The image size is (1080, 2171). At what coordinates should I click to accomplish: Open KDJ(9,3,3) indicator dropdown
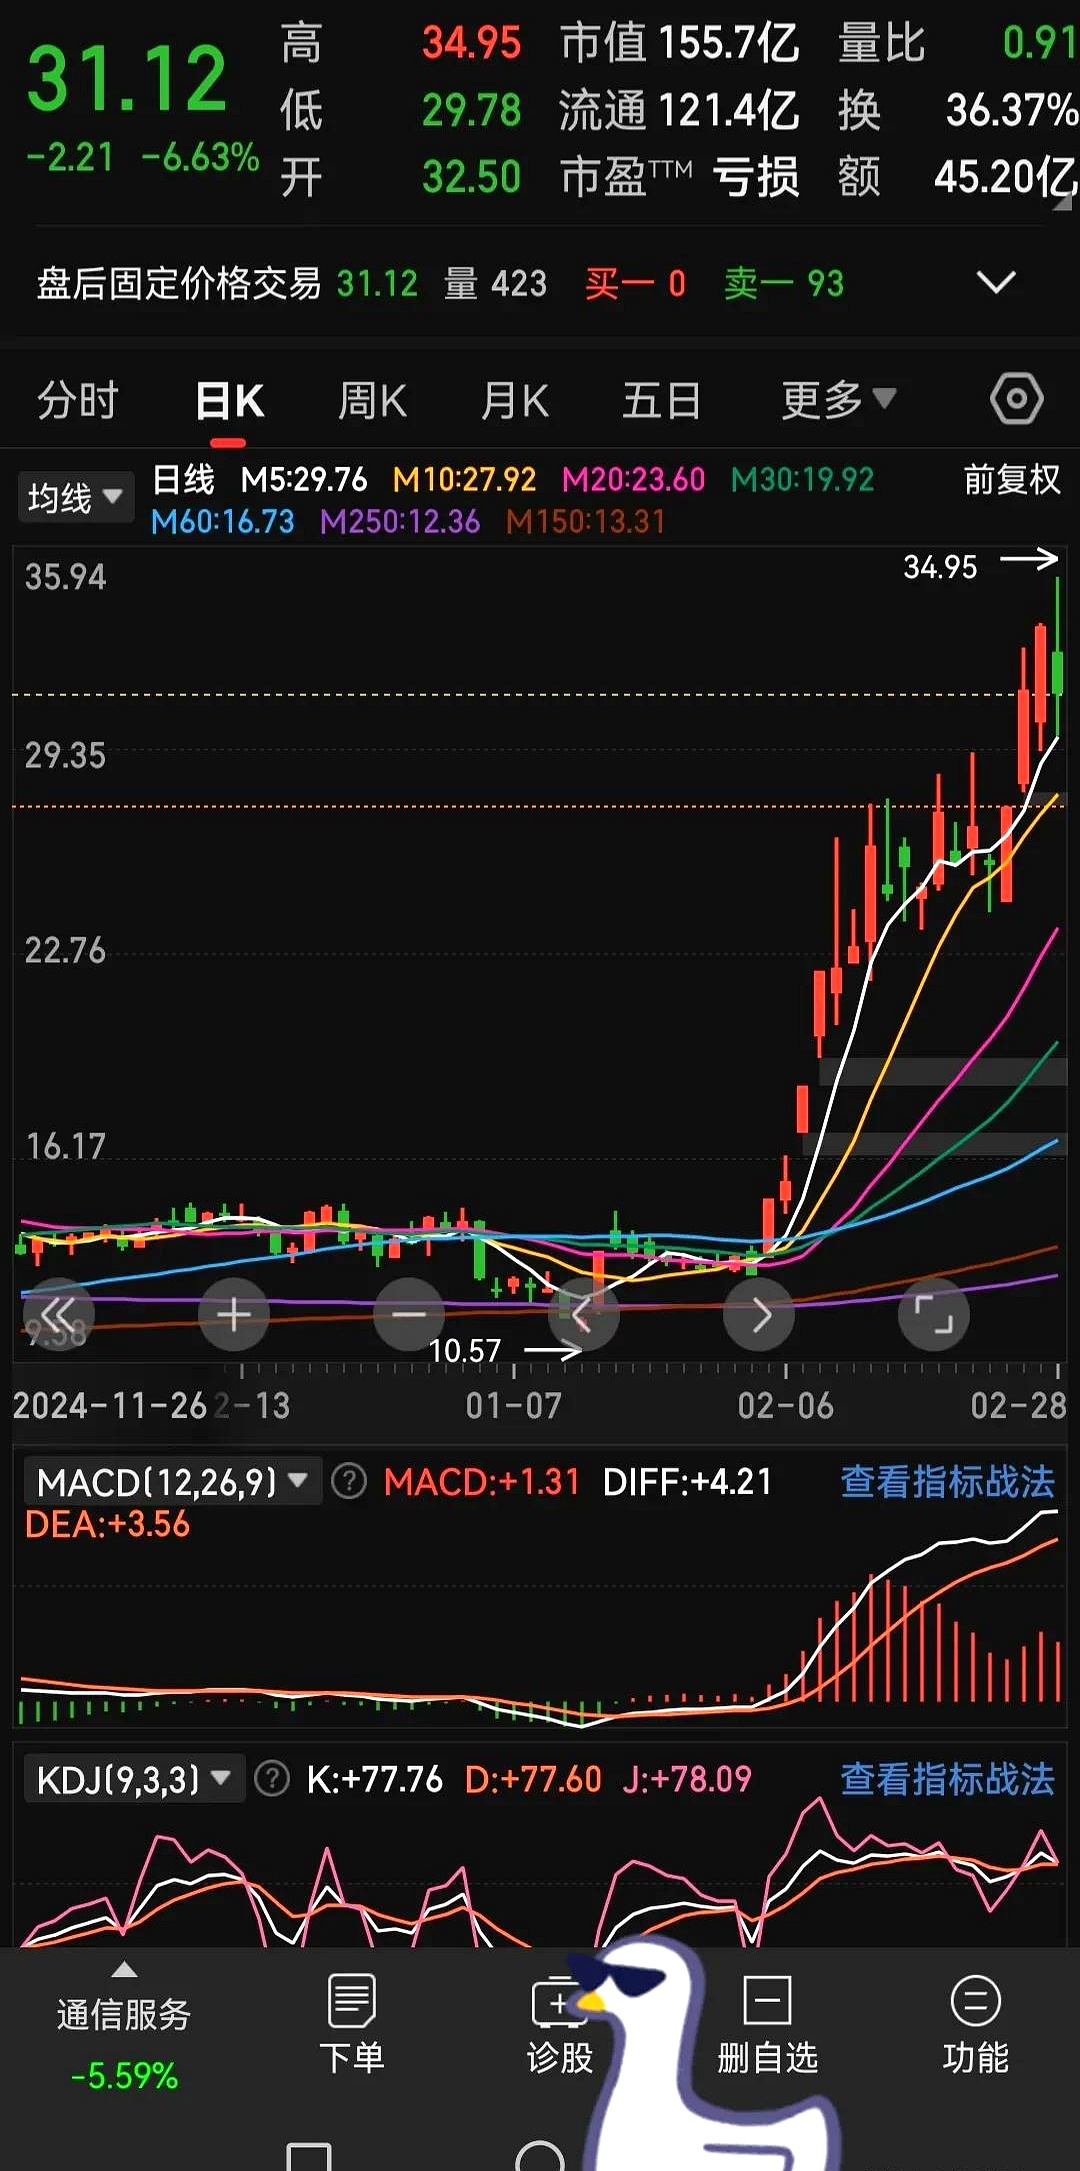133,1780
